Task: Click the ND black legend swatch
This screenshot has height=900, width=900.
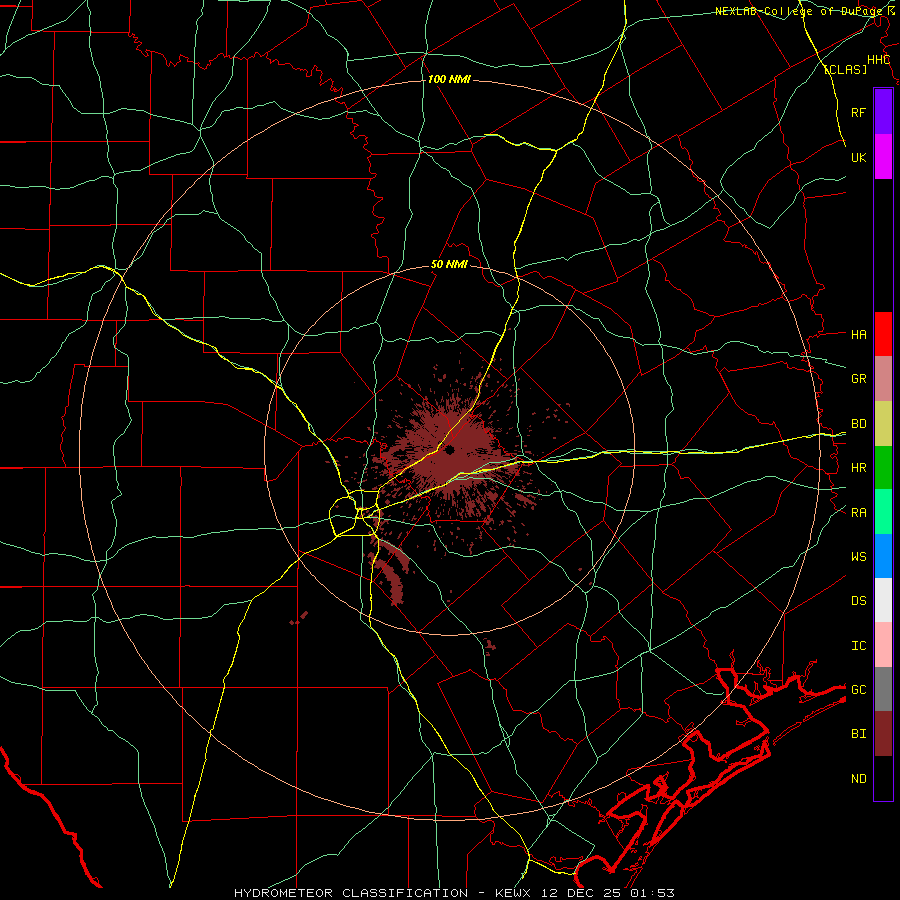Action: [x=883, y=778]
